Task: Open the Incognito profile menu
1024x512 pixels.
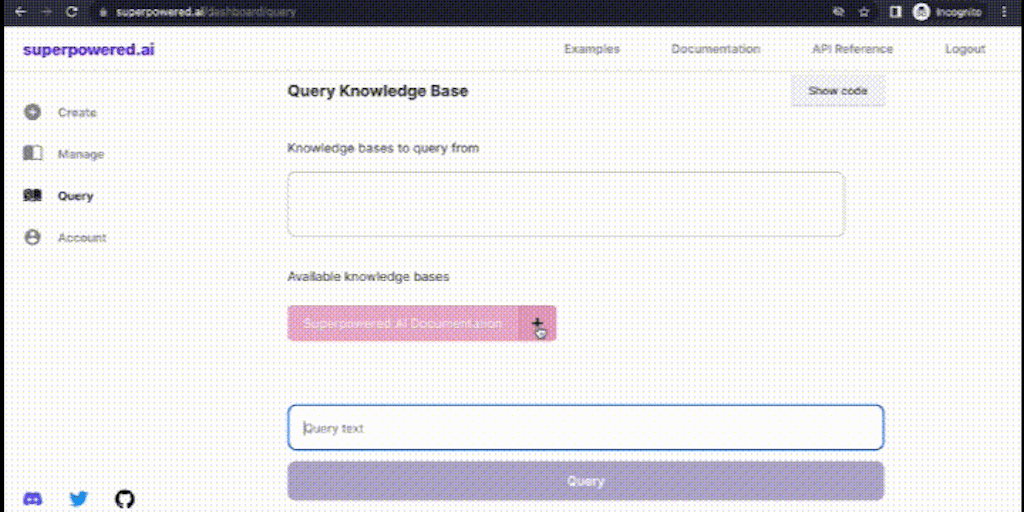Action: coord(948,12)
